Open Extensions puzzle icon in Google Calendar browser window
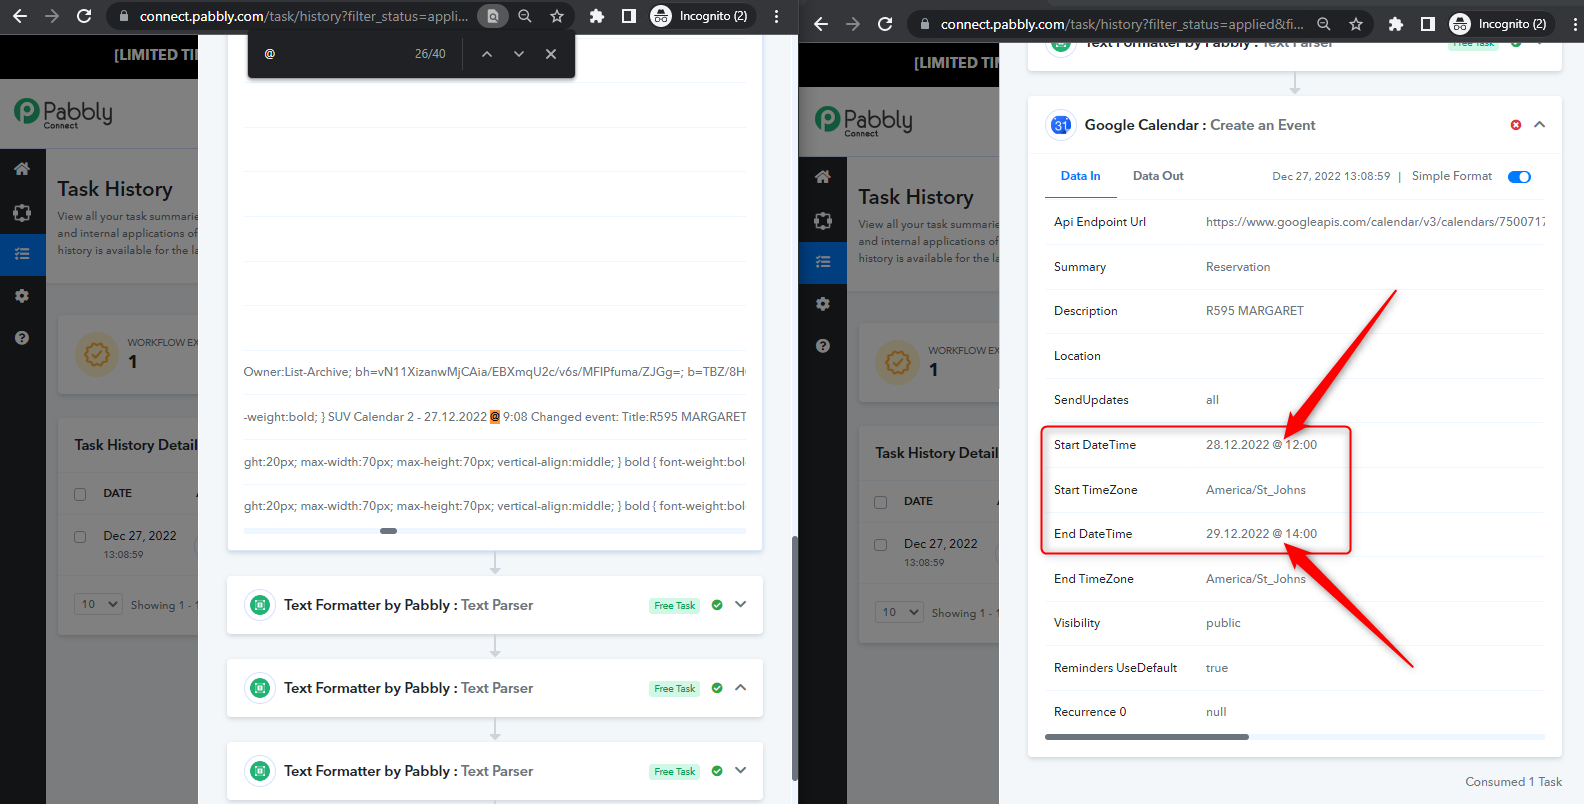Screen dimensions: 1584x804 (1396, 24)
